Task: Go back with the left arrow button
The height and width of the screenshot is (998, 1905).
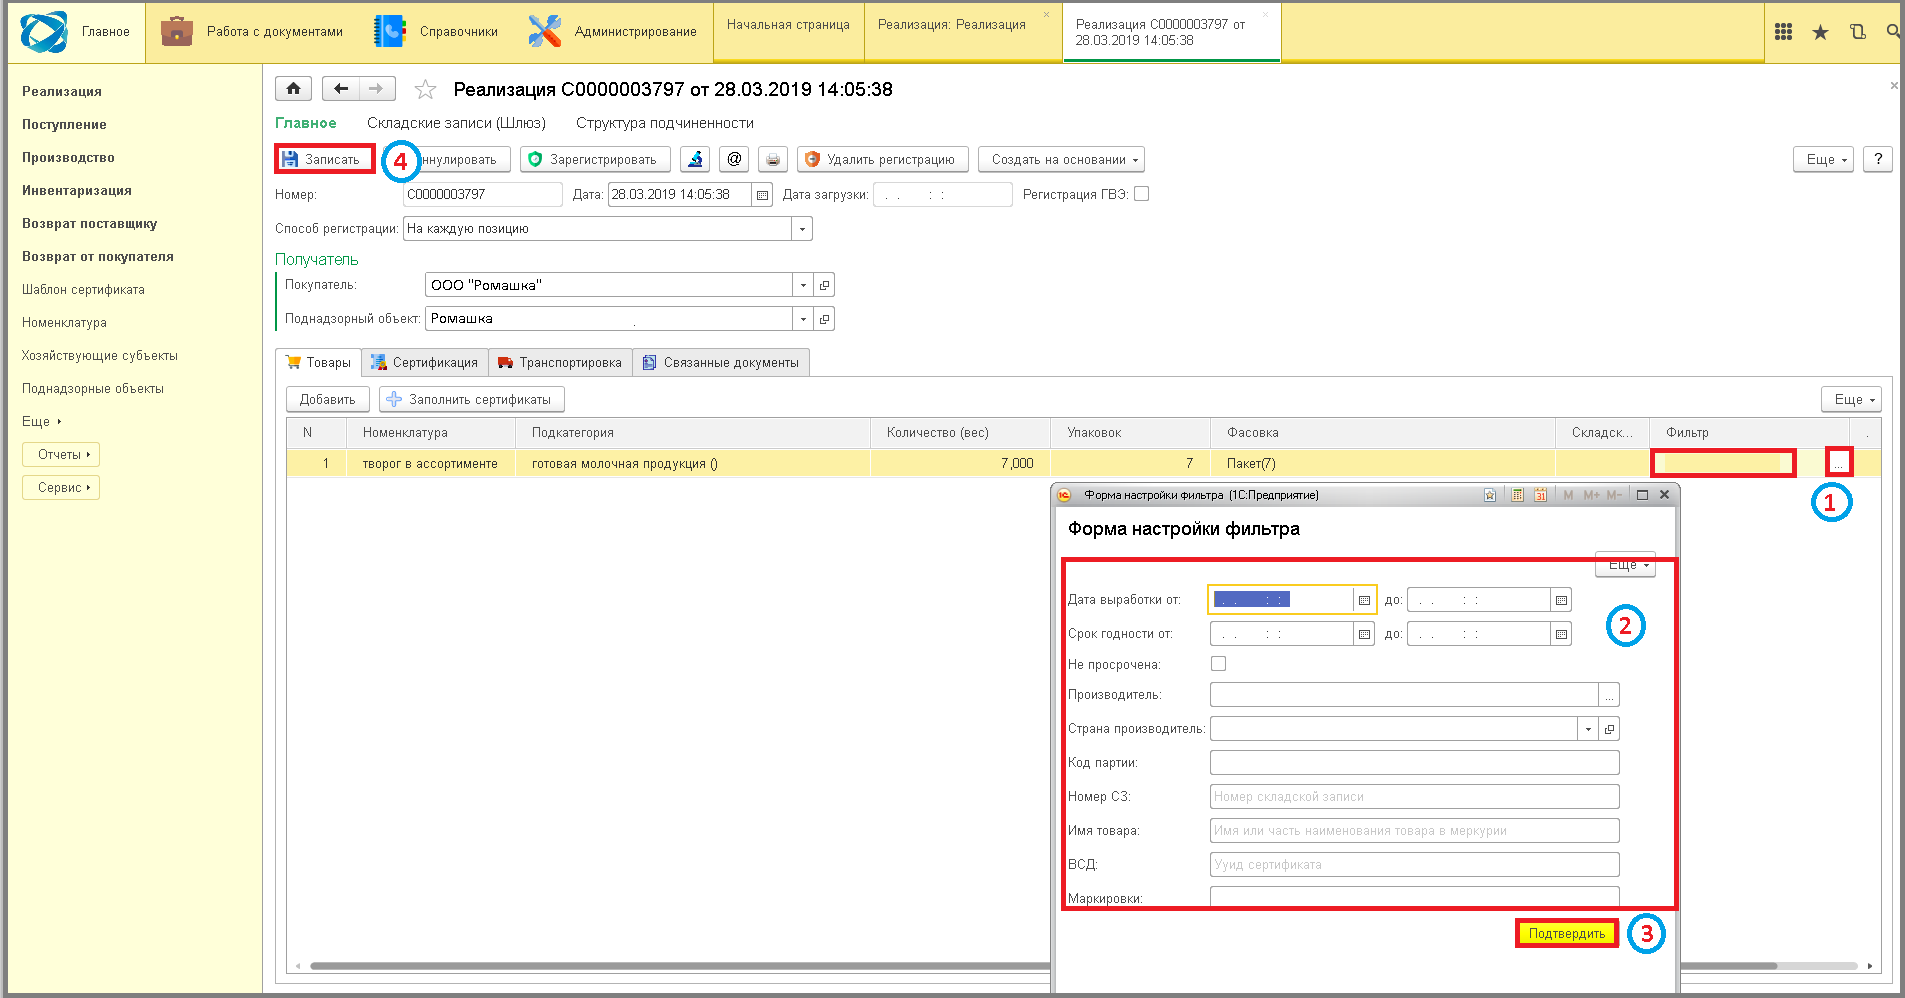Action: click(341, 89)
